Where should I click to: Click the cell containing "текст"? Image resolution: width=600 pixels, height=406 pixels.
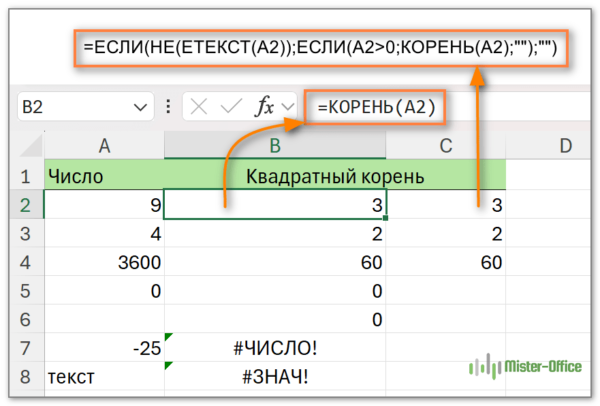click(x=104, y=378)
